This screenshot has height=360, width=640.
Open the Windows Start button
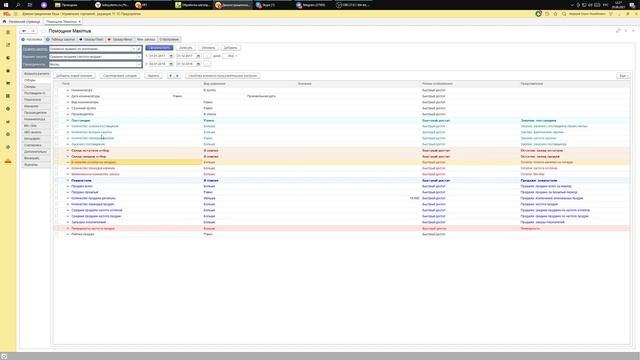6,5
